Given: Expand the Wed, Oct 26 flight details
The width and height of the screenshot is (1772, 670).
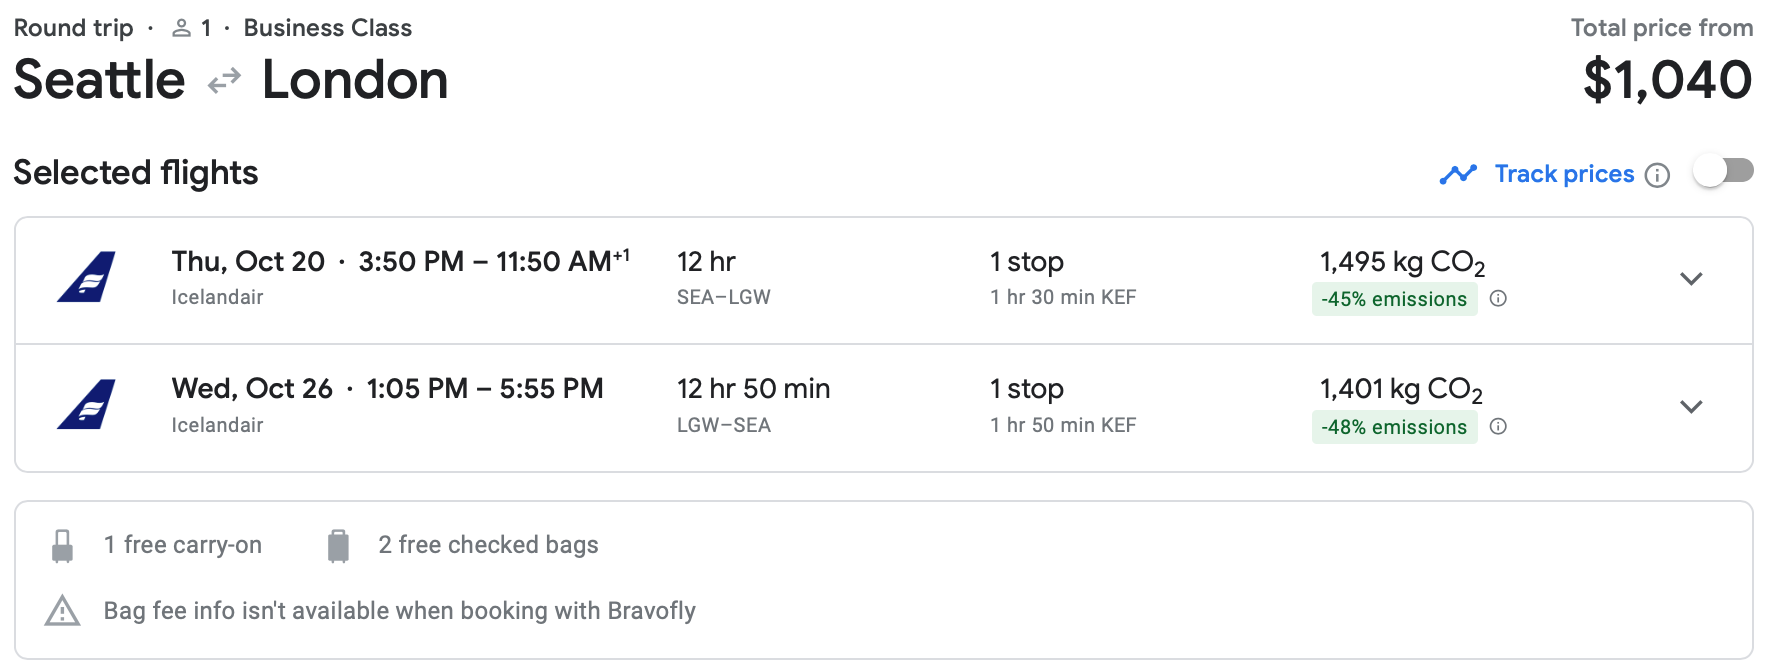Looking at the screenshot, I should pos(1691,407).
